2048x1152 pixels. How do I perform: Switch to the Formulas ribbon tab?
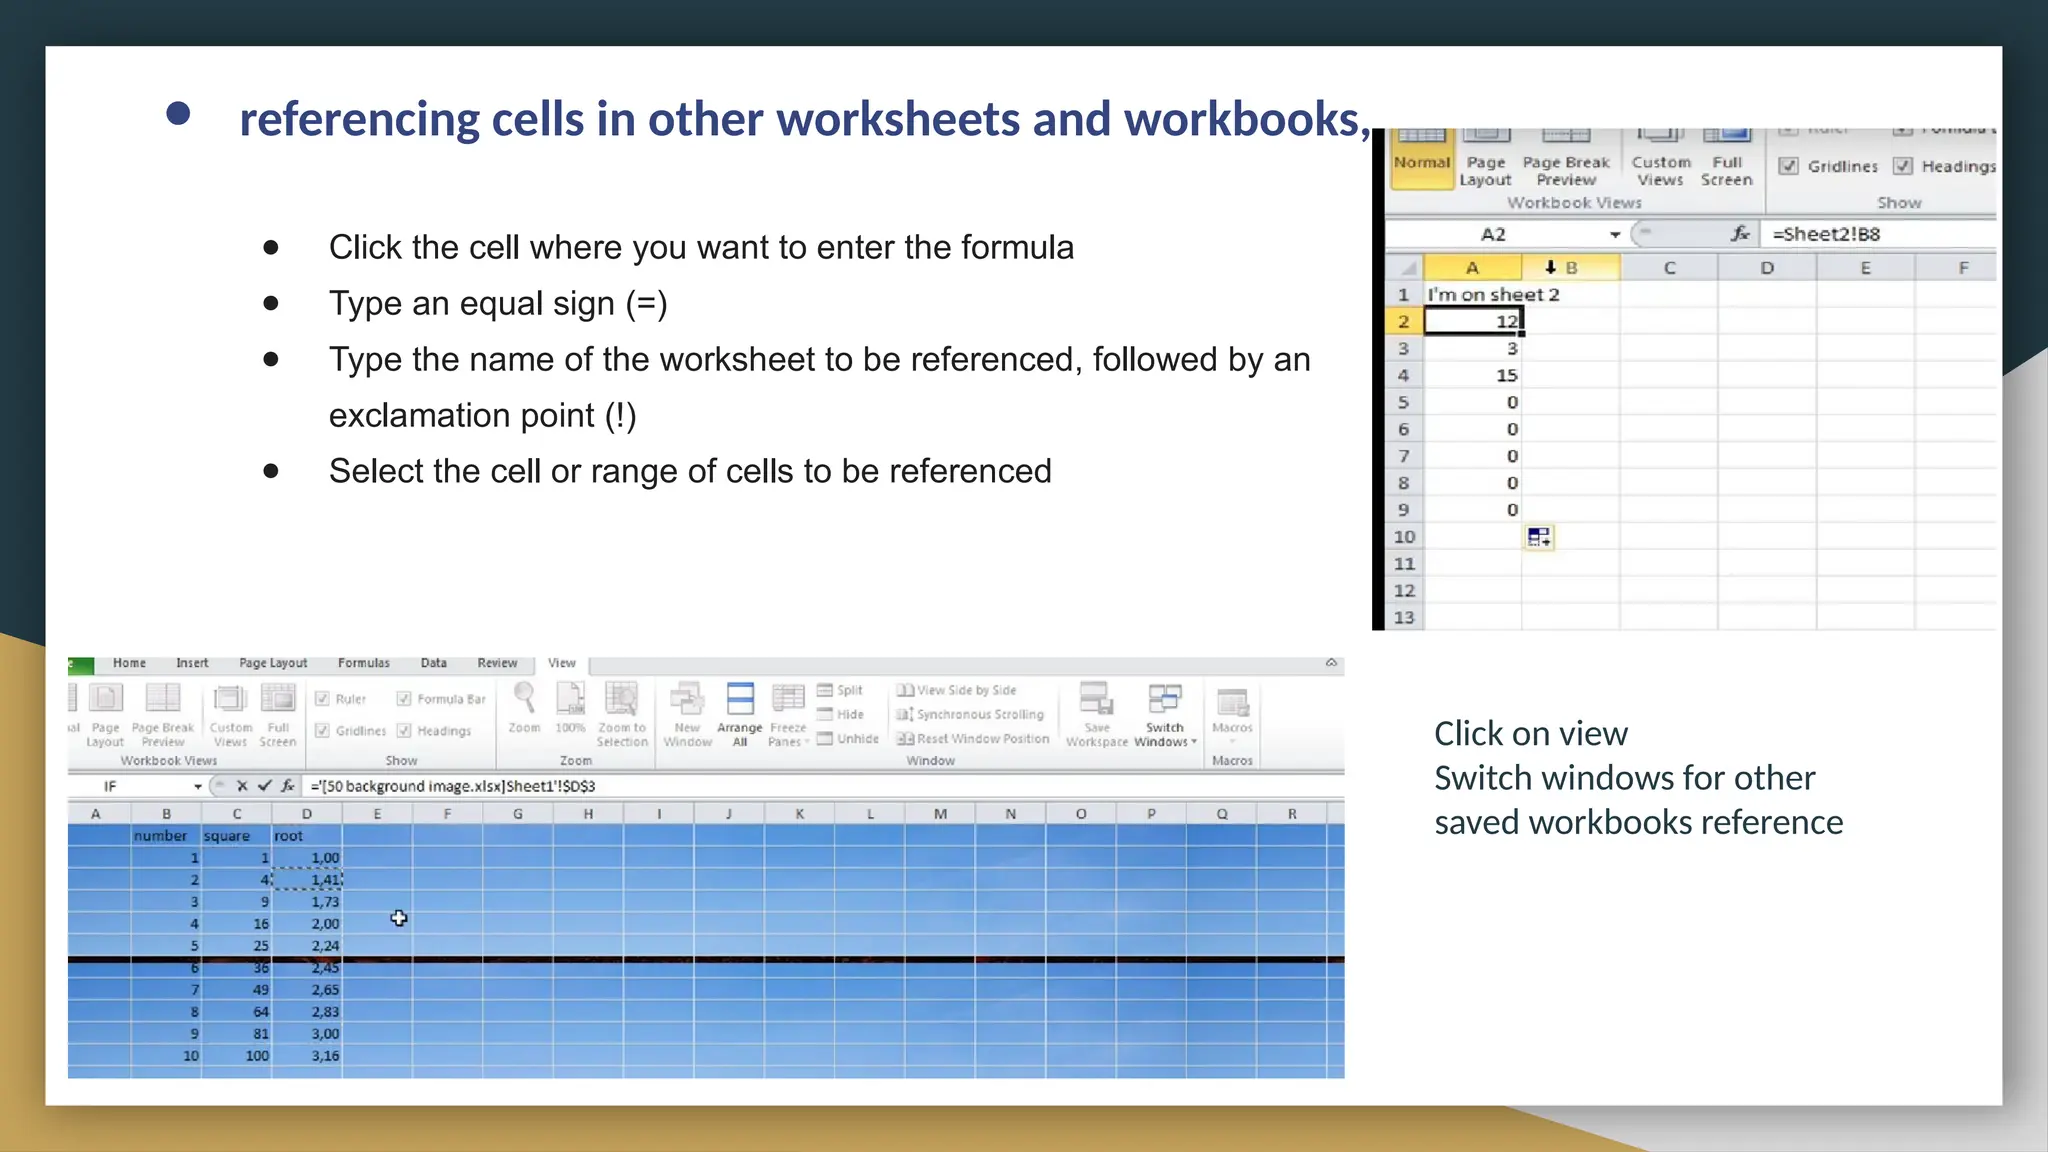pyautogui.click(x=363, y=663)
